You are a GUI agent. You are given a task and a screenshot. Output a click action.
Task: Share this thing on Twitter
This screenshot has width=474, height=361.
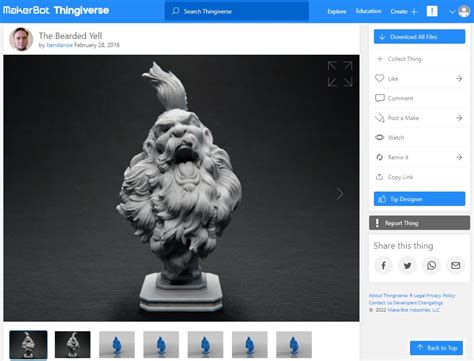pyautogui.click(x=407, y=265)
